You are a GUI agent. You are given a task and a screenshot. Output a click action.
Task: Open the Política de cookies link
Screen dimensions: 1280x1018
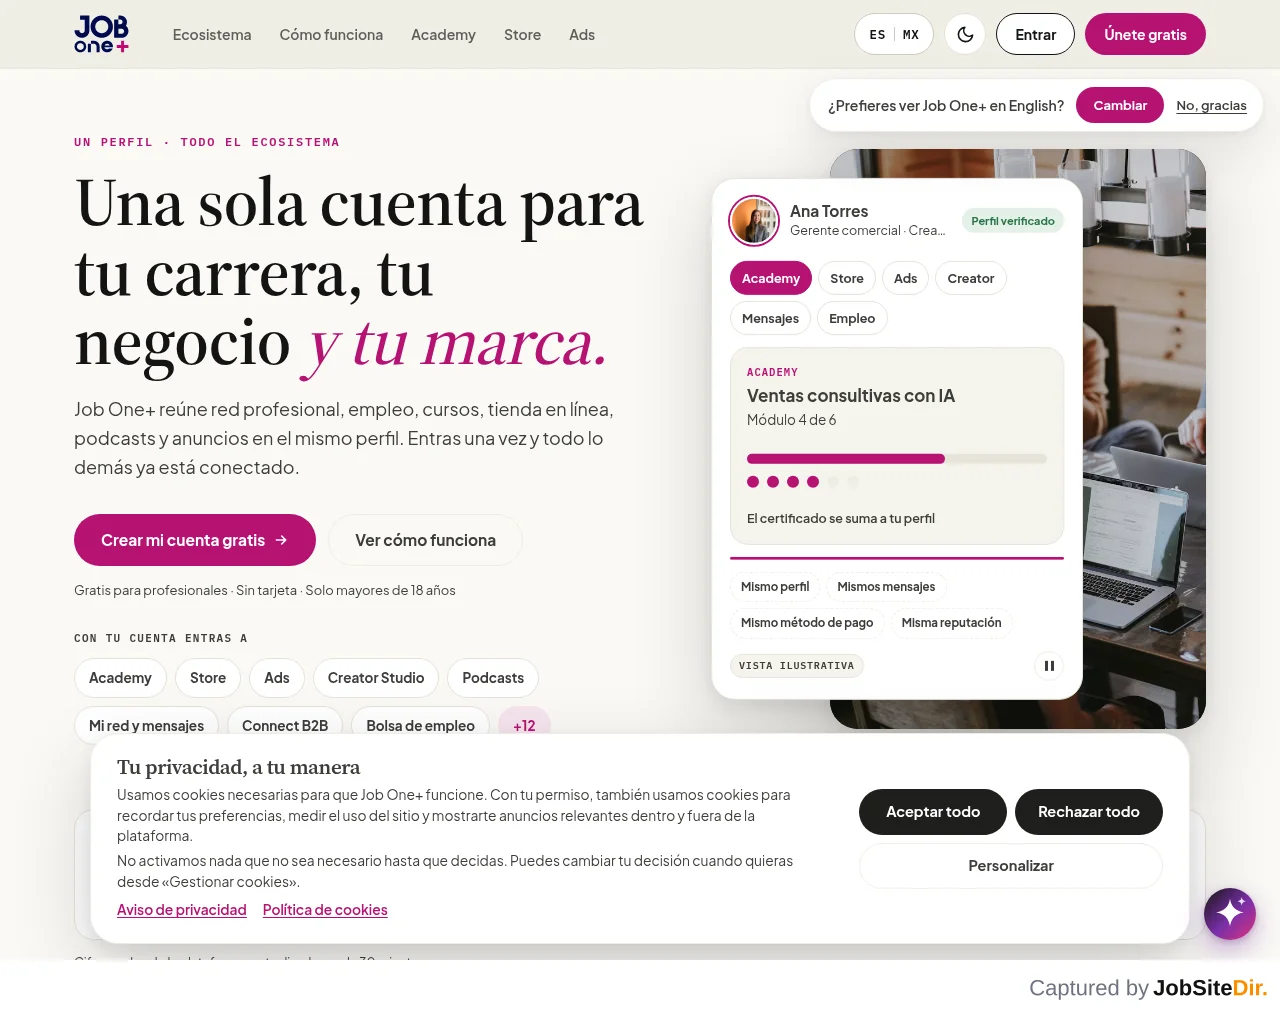[x=325, y=910]
